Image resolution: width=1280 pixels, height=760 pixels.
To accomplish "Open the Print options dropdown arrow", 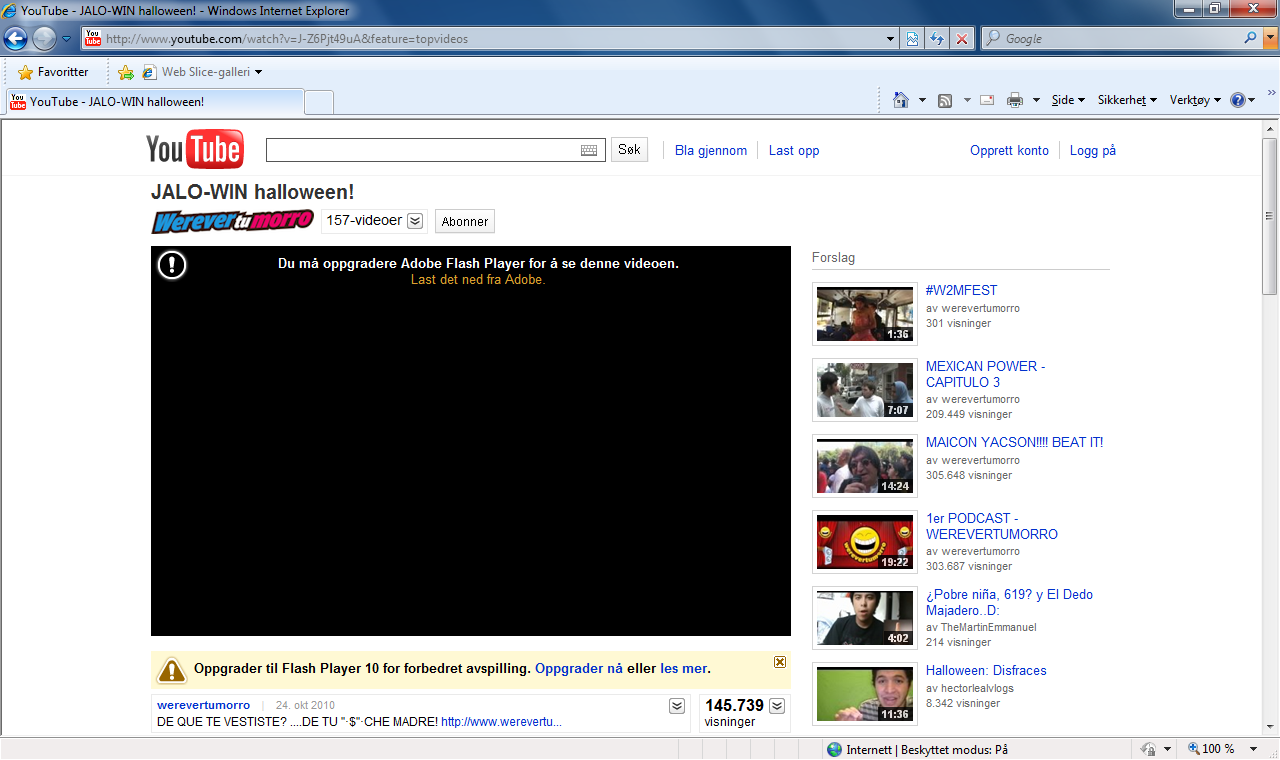I will (x=1036, y=100).
